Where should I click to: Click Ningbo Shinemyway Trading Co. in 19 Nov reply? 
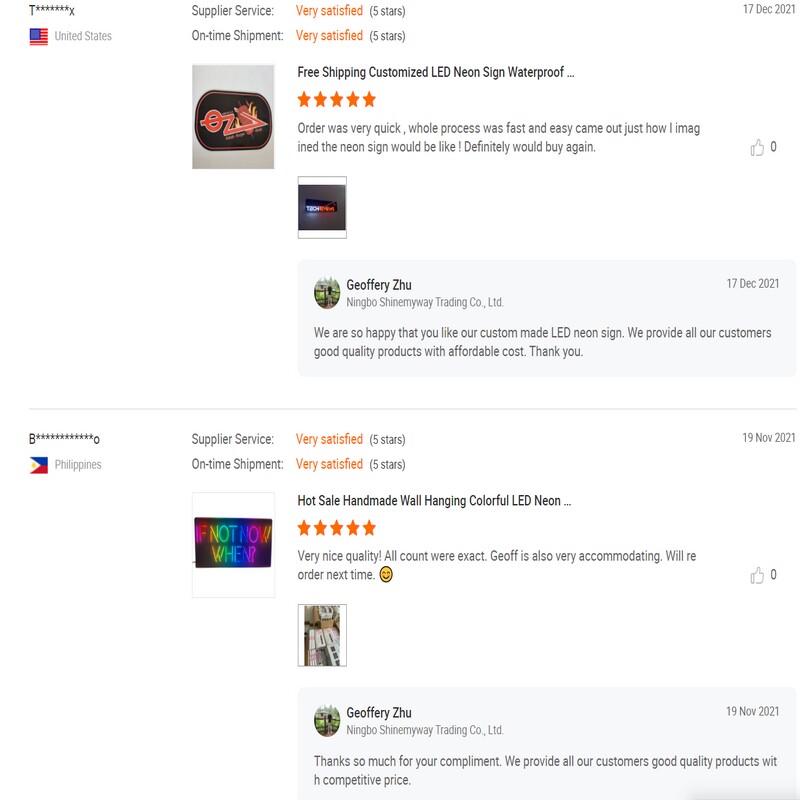(425, 730)
